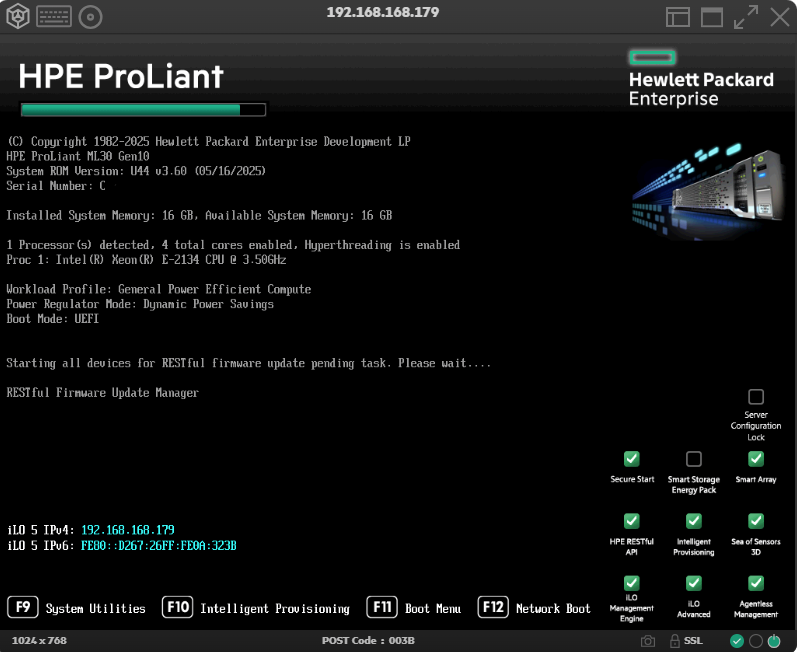Click the Installed System Memory line

point(199,215)
